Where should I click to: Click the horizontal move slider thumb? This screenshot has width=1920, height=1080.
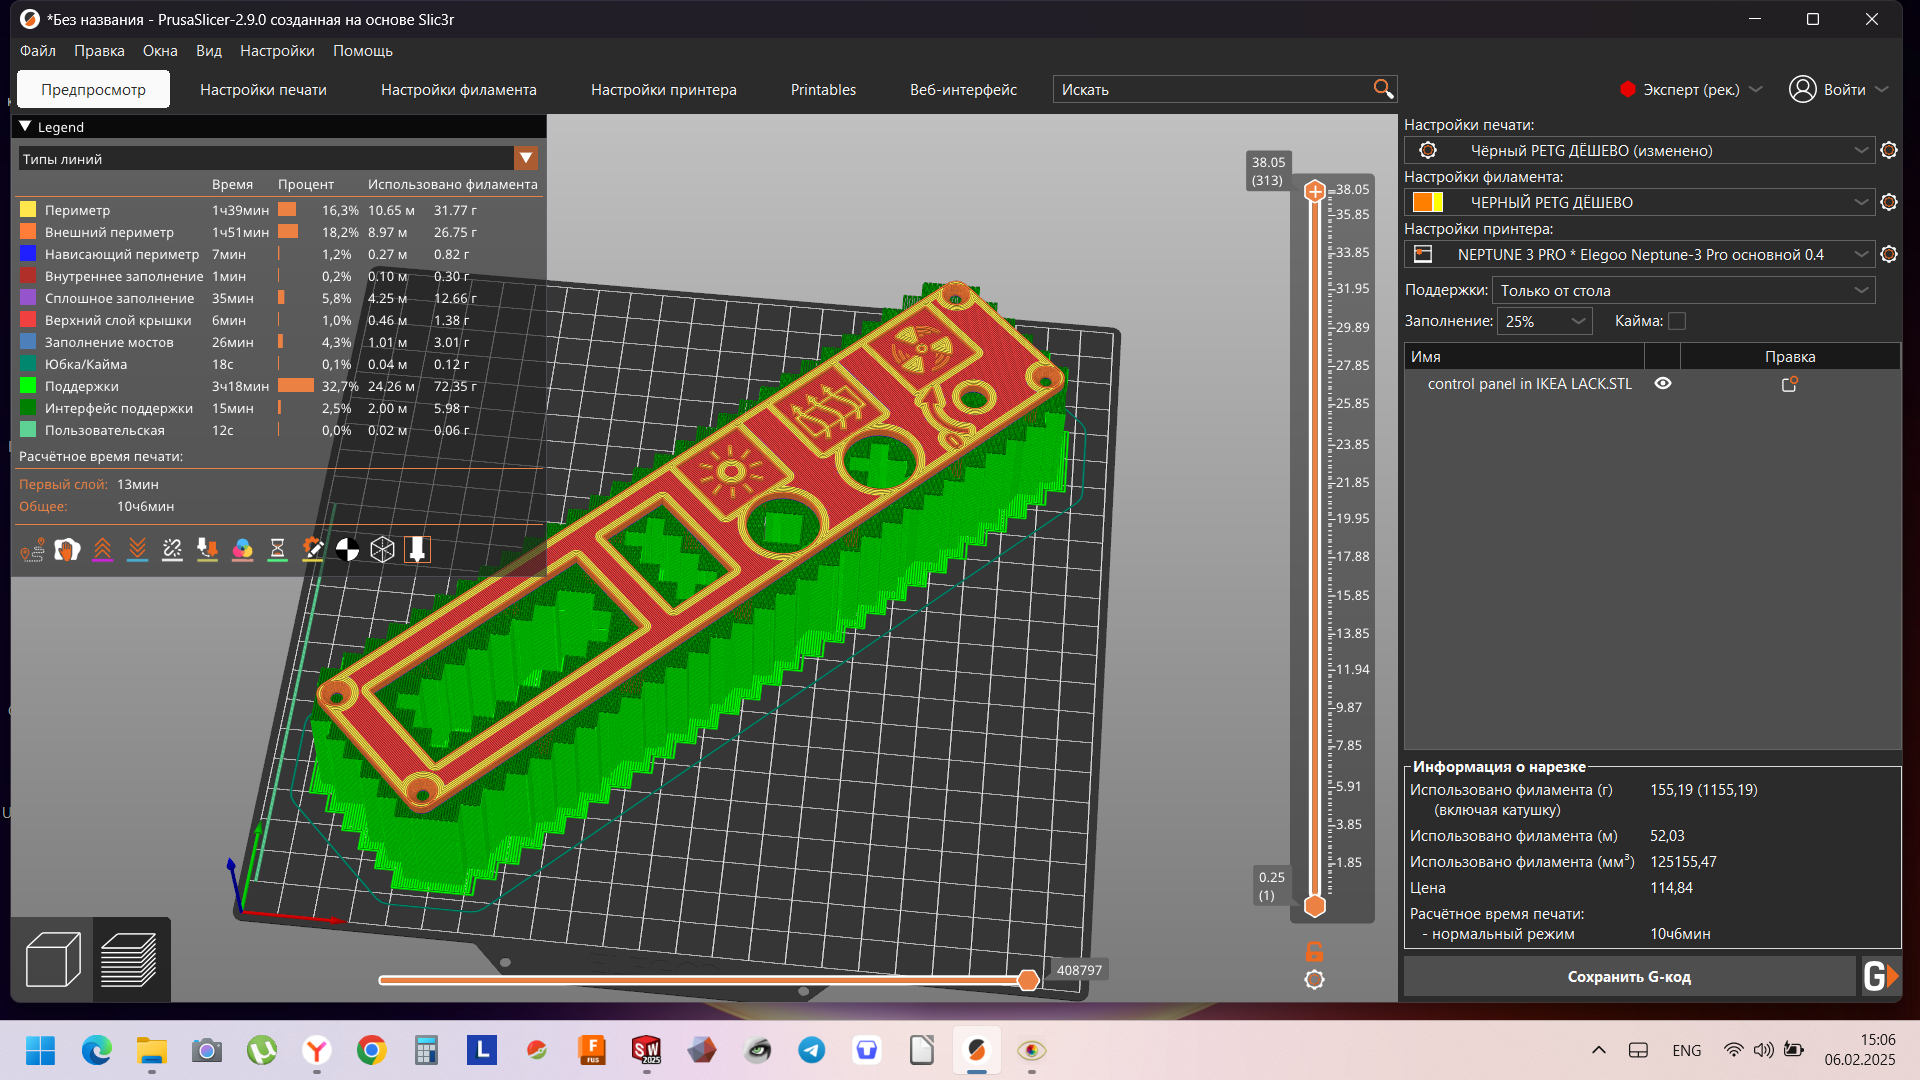tap(1027, 980)
